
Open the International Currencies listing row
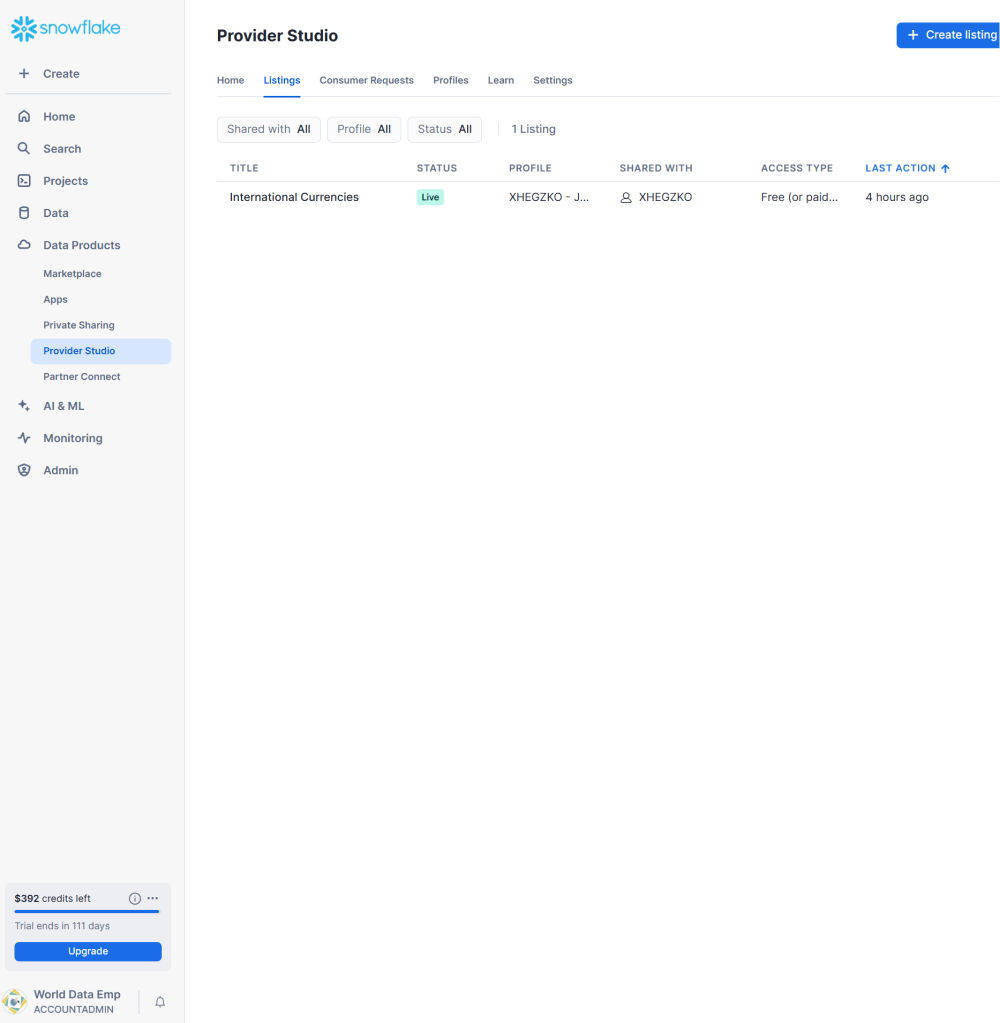[x=294, y=197]
